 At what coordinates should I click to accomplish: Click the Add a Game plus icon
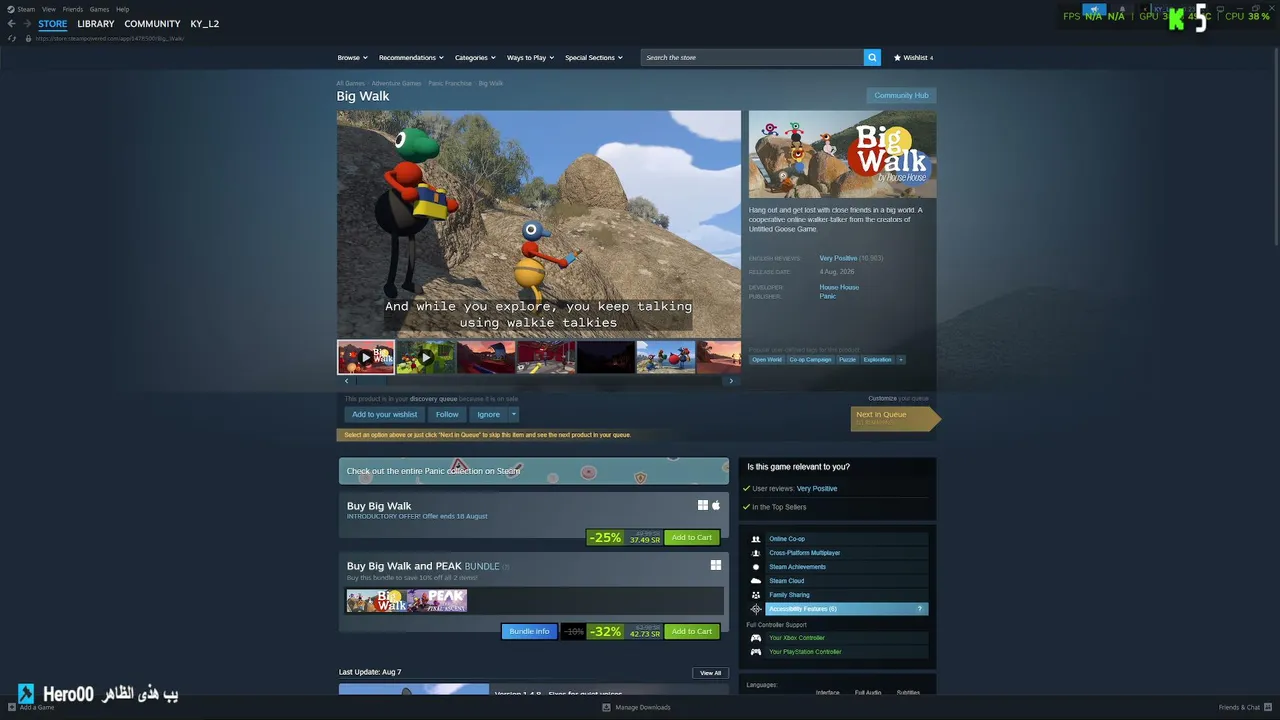point(12,707)
